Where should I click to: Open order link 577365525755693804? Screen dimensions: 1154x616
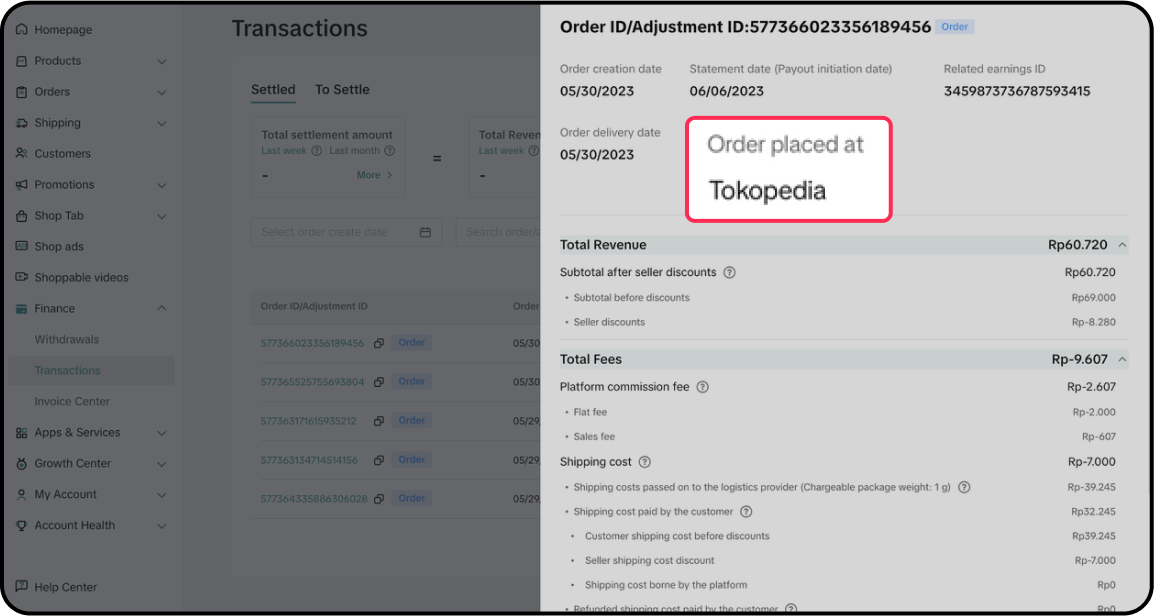point(312,382)
